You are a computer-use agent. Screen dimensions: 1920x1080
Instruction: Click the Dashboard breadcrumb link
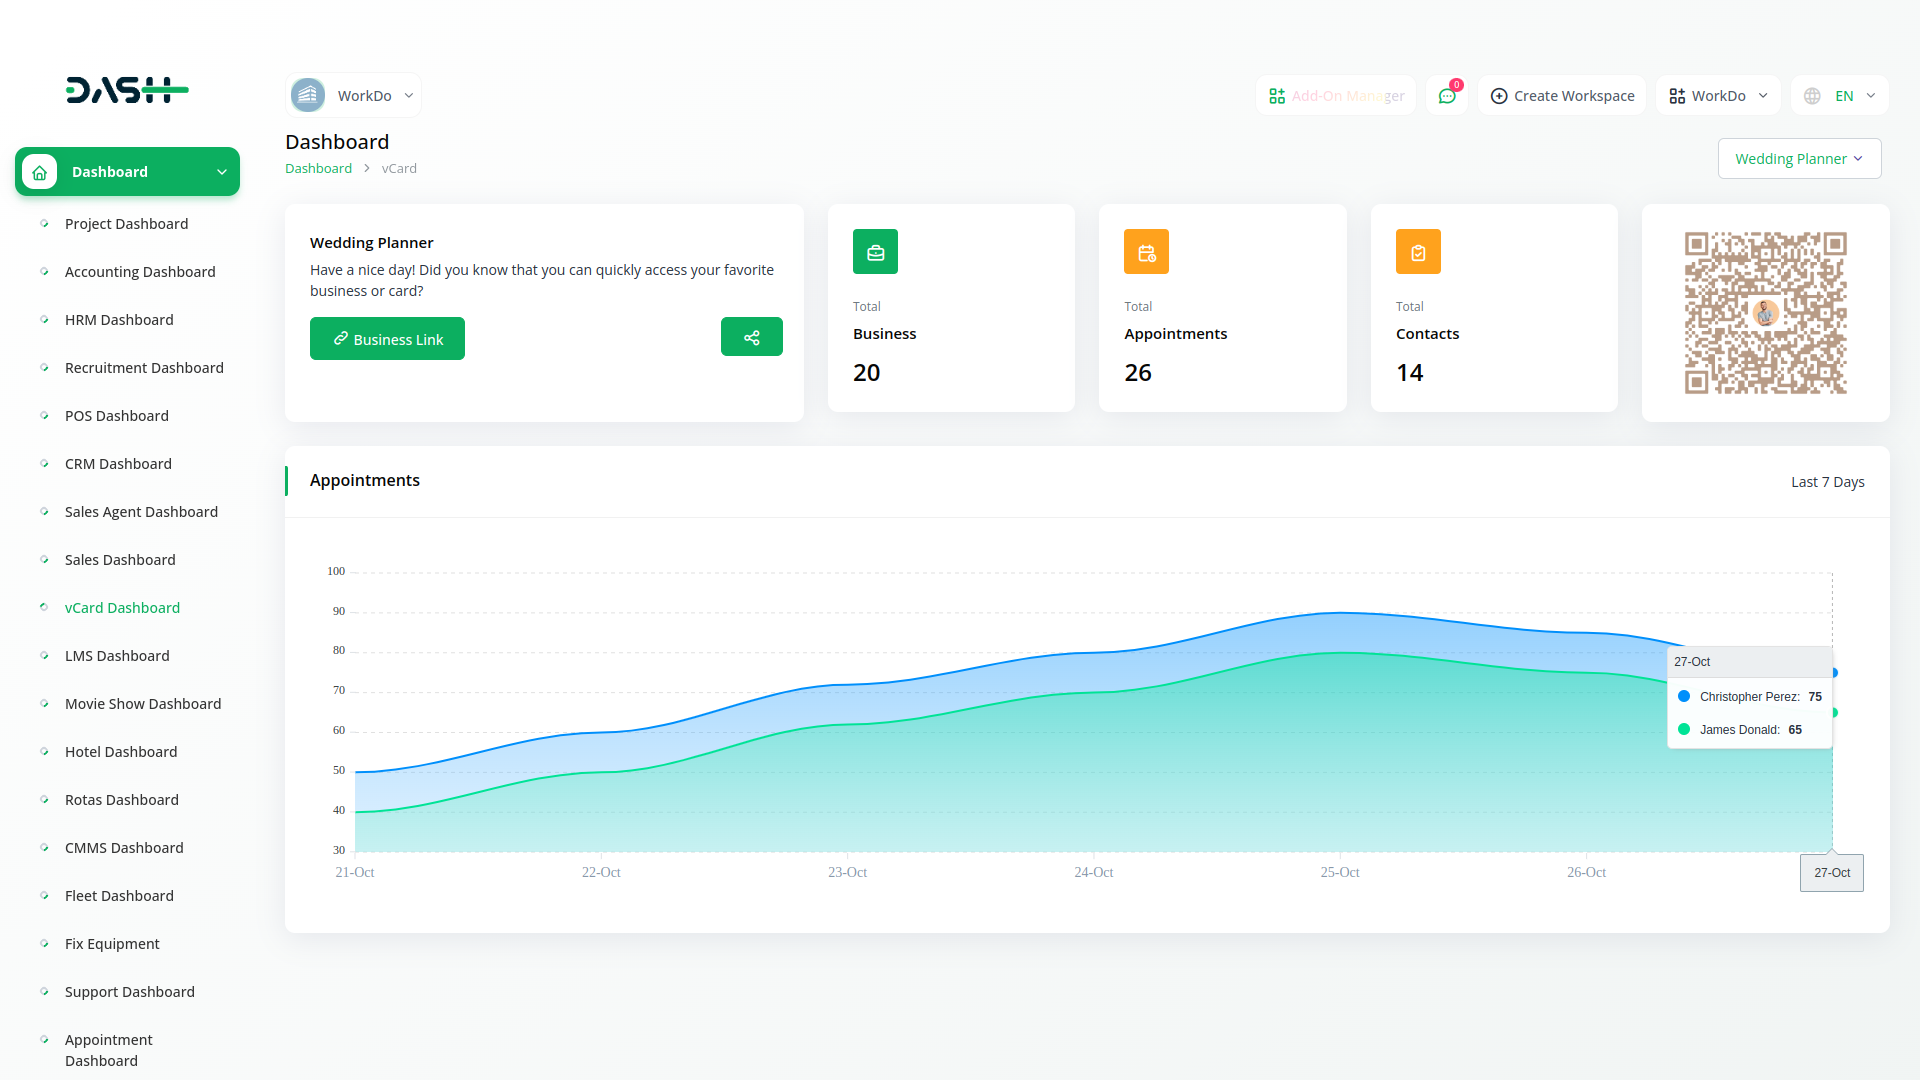point(318,169)
